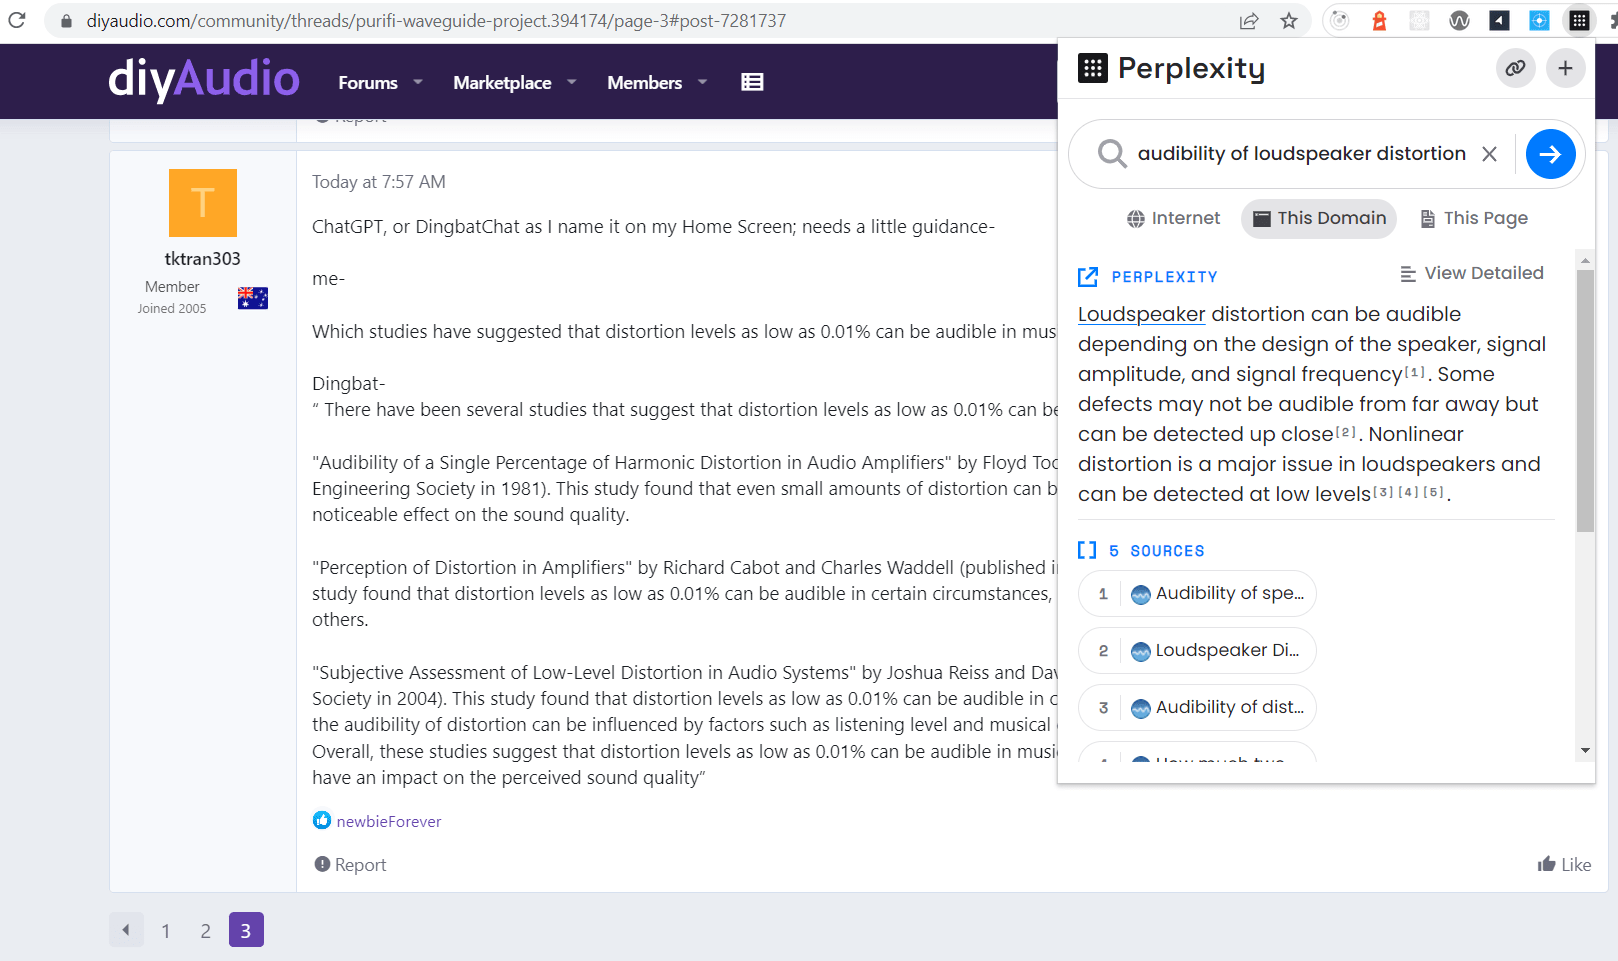Click the 5 SOURCES heading
Screen dimensions: 1618x961
point(1141,551)
